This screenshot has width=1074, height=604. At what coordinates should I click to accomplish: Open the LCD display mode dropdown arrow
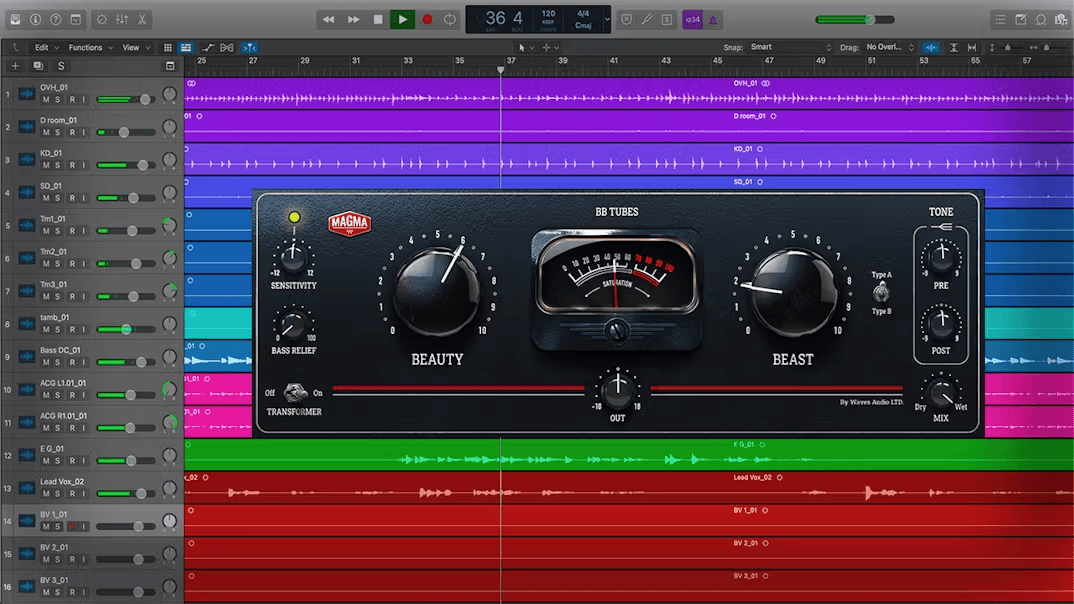point(607,20)
